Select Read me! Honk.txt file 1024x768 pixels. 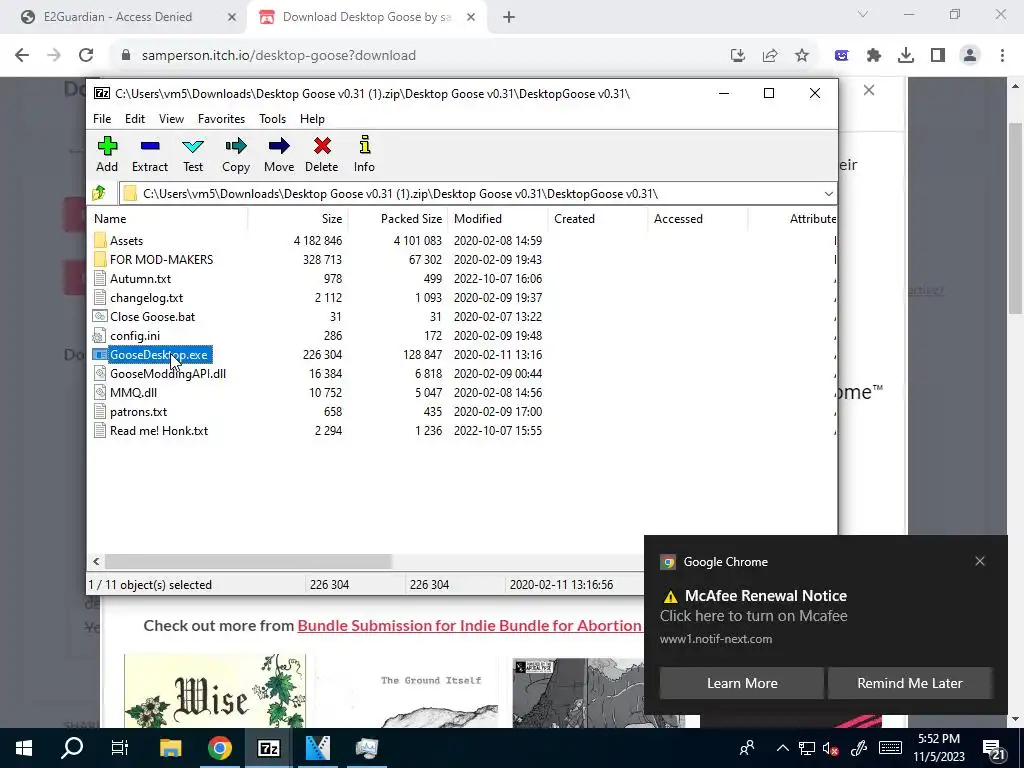point(159,430)
